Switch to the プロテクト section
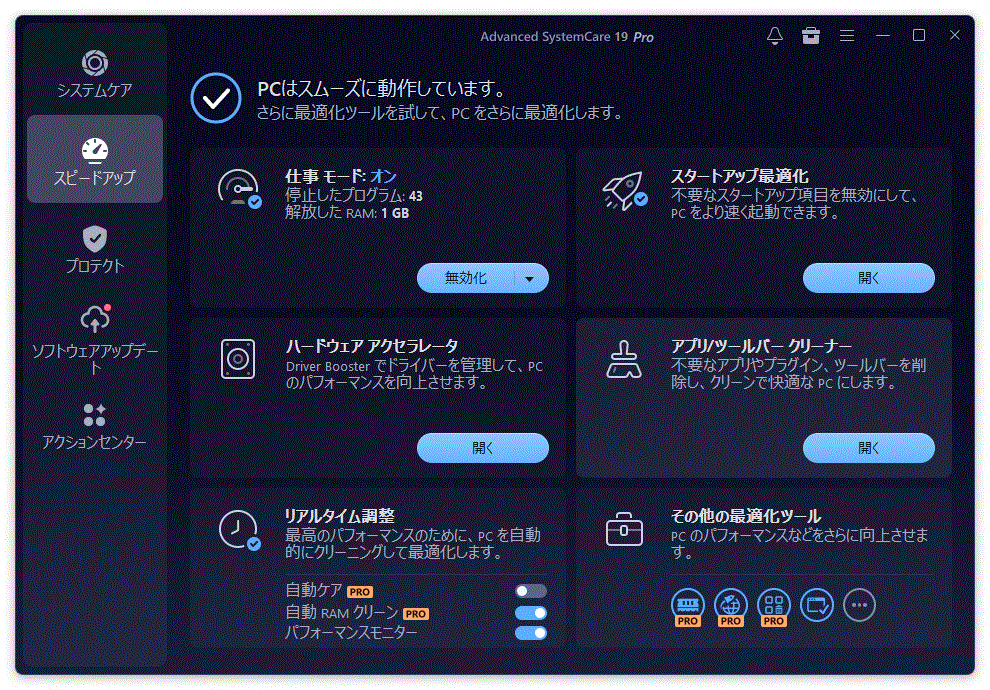 (x=94, y=248)
